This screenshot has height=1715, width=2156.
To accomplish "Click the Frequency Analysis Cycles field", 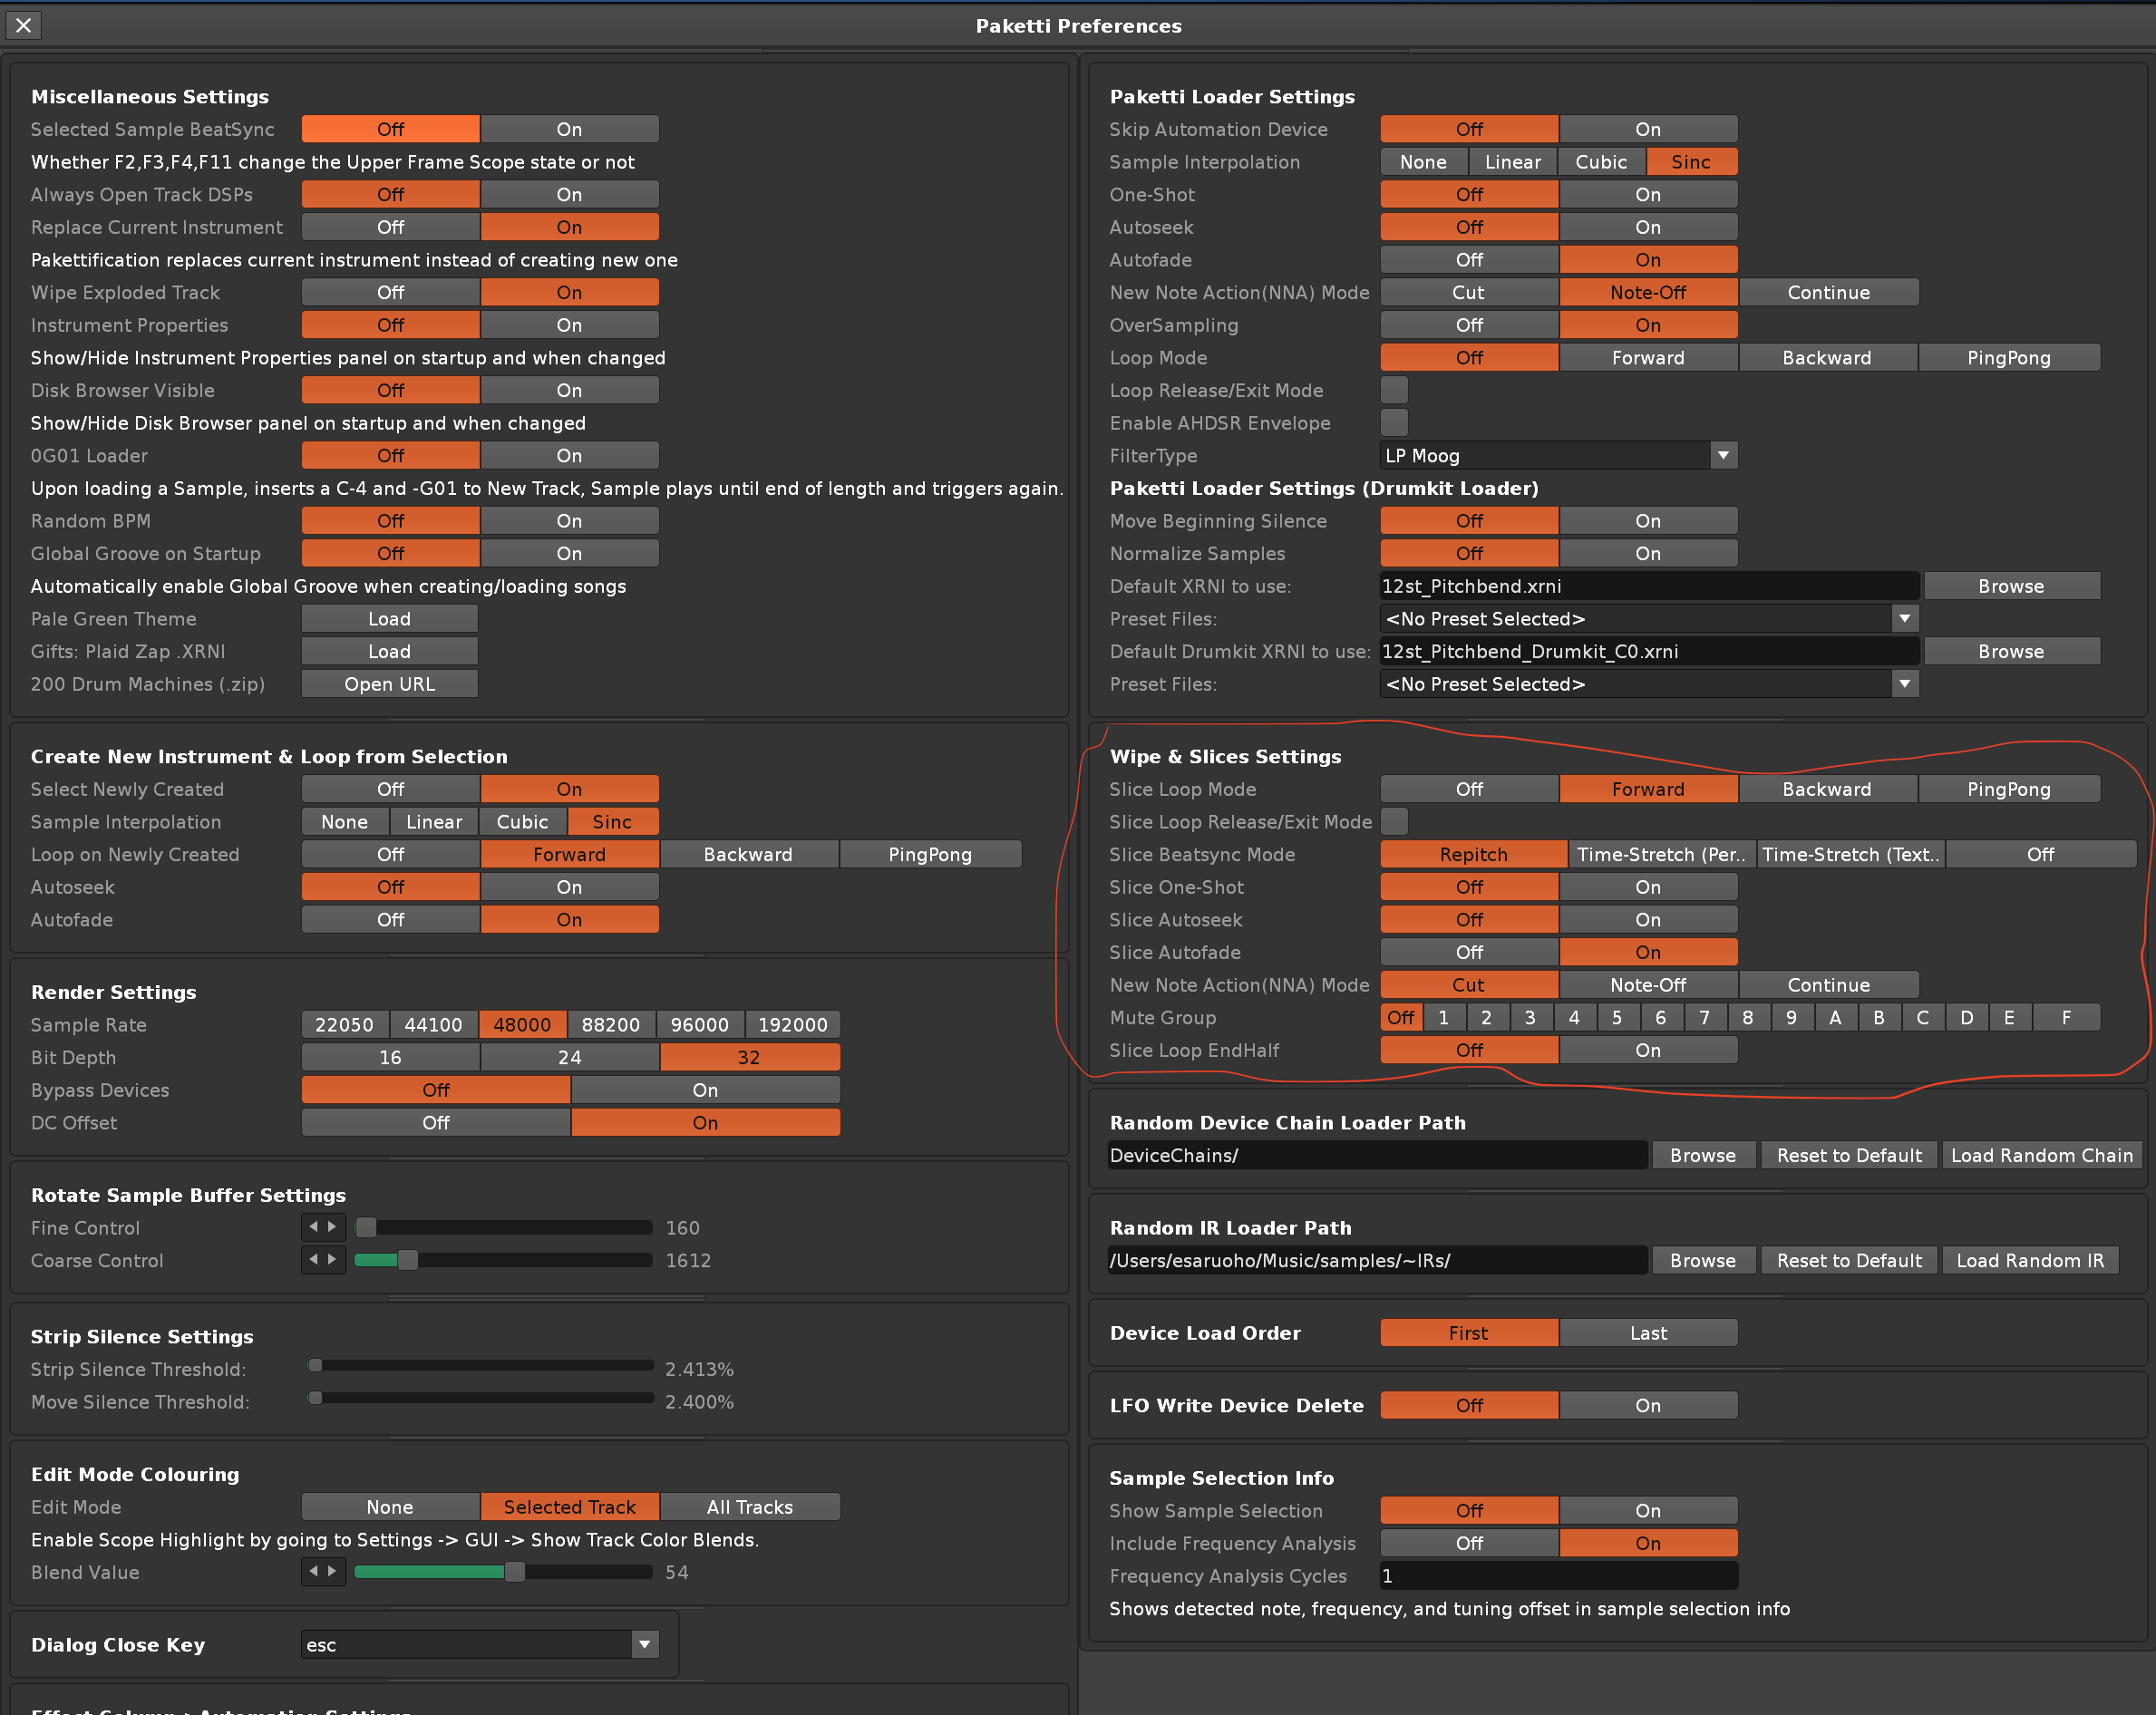I will click(1557, 1576).
